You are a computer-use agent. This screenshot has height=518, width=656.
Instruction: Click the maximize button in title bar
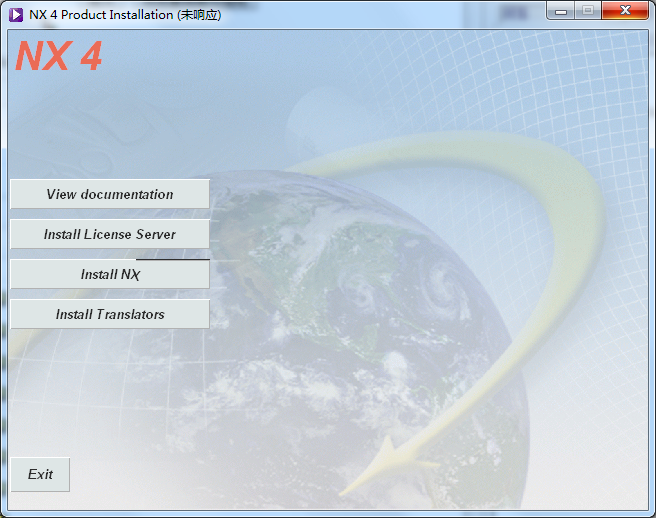588,10
